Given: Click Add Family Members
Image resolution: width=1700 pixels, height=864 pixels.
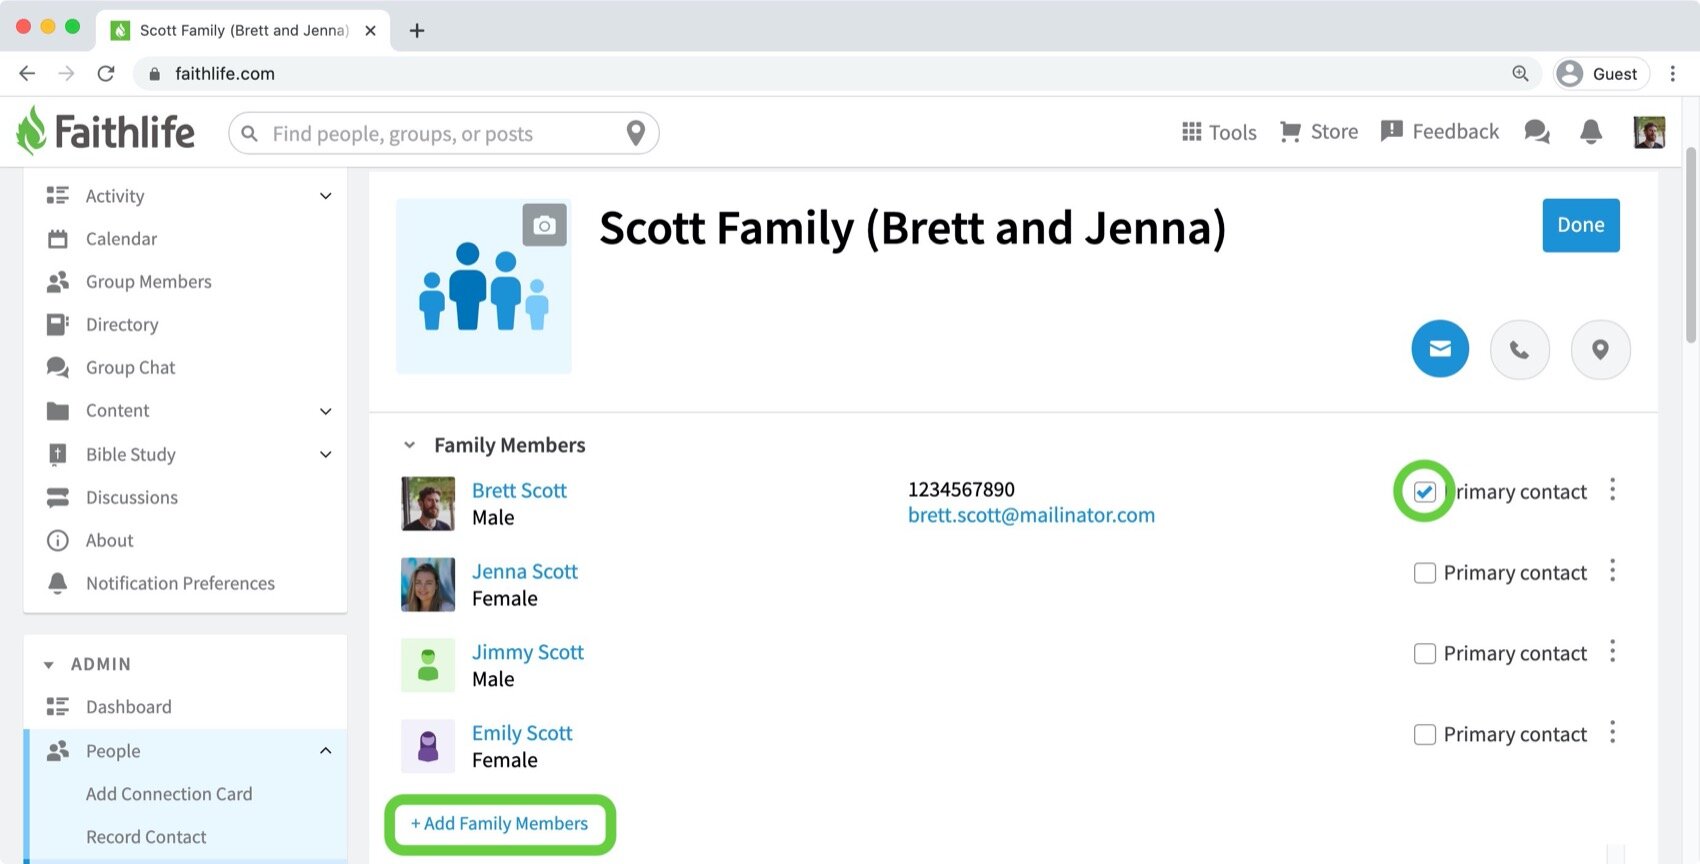Looking at the screenshot, I should (x=500, y=824).
